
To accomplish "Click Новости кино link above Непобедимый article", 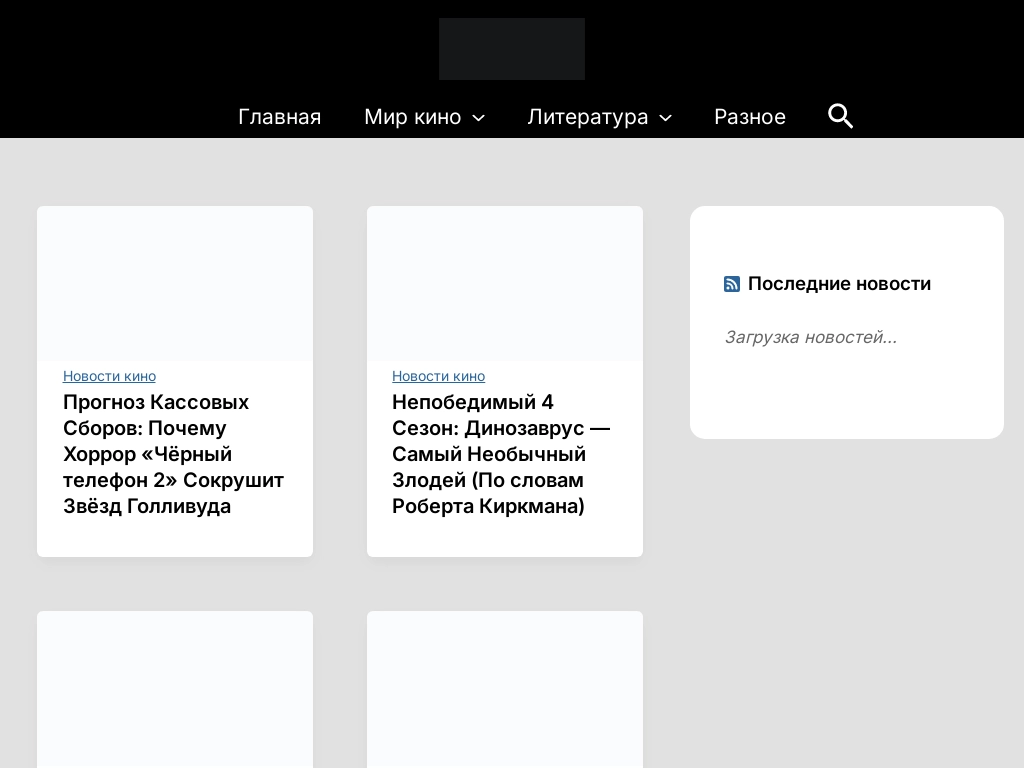I will (x=438, y=376).
